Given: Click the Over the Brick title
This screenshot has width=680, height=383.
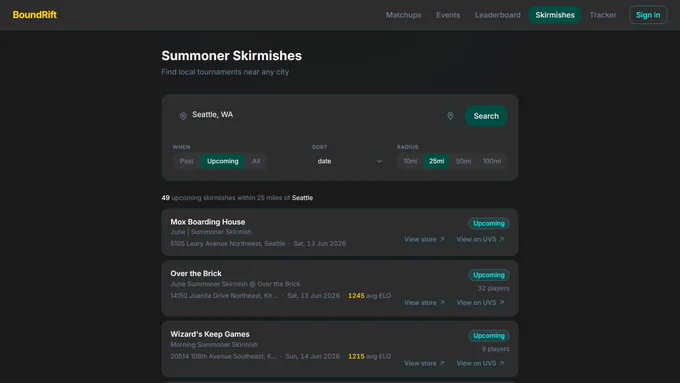Looking at the screenshot, I should point(196,273).
